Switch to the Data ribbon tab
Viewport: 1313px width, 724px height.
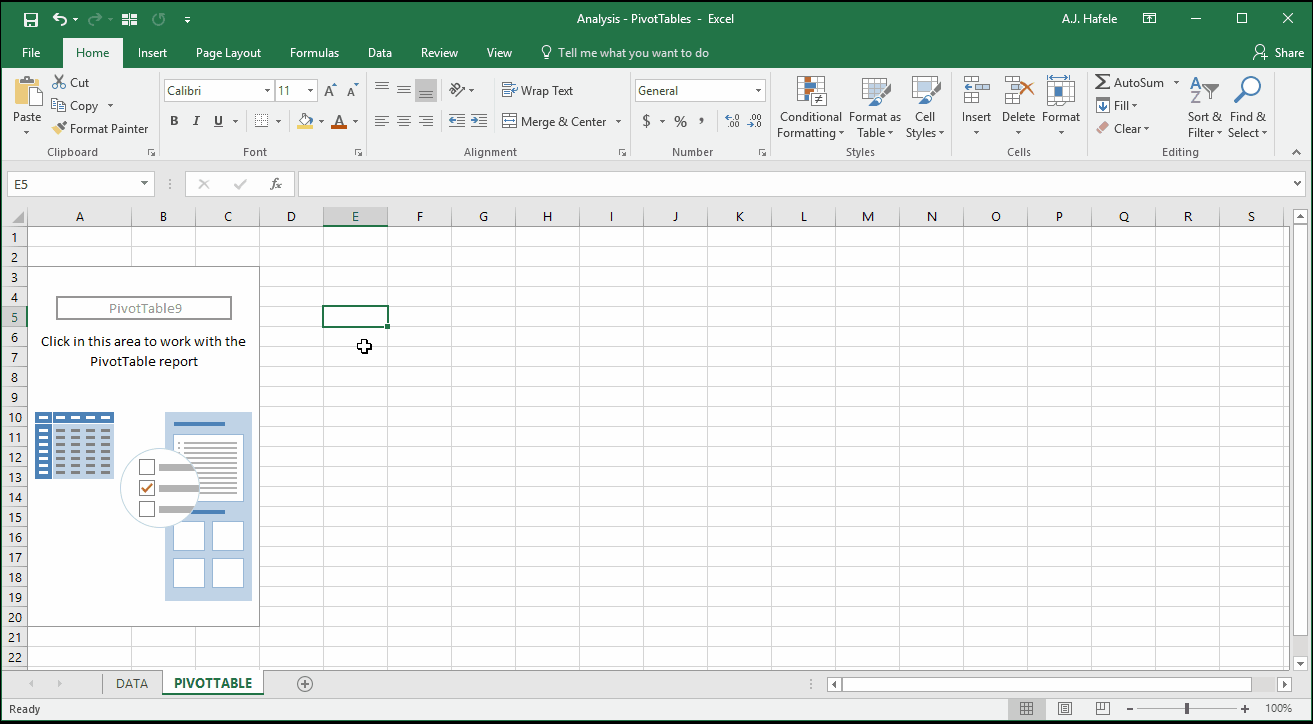pos(380,53)
